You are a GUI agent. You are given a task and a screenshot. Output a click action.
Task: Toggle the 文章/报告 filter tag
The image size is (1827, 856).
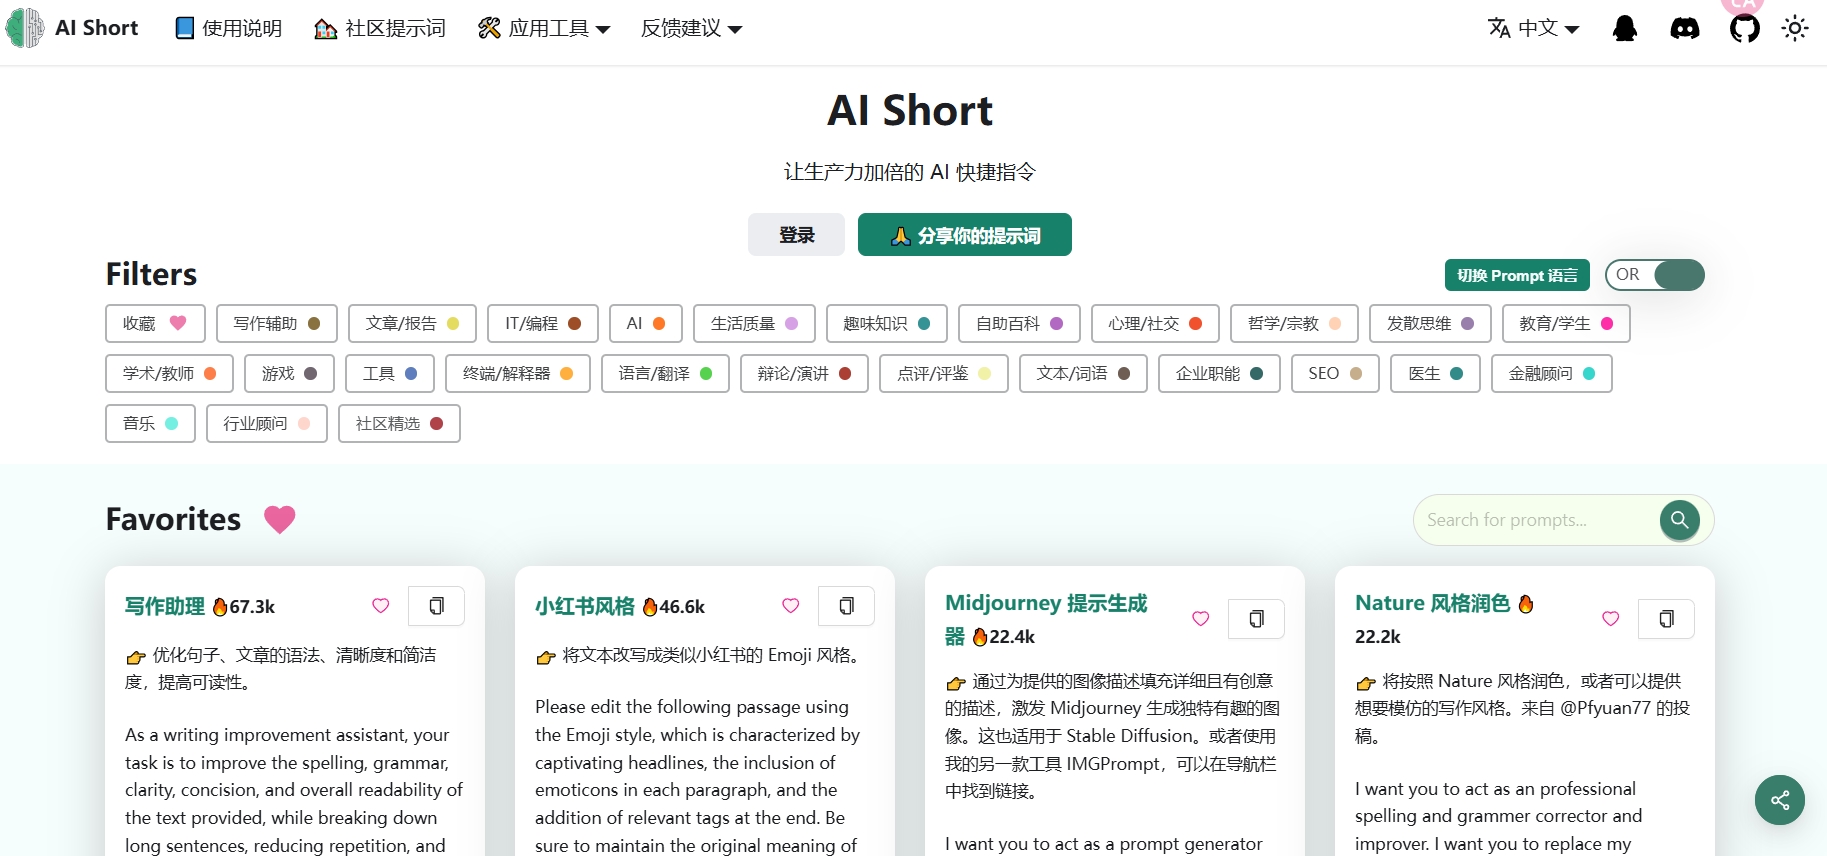click(x=412, y=324)
